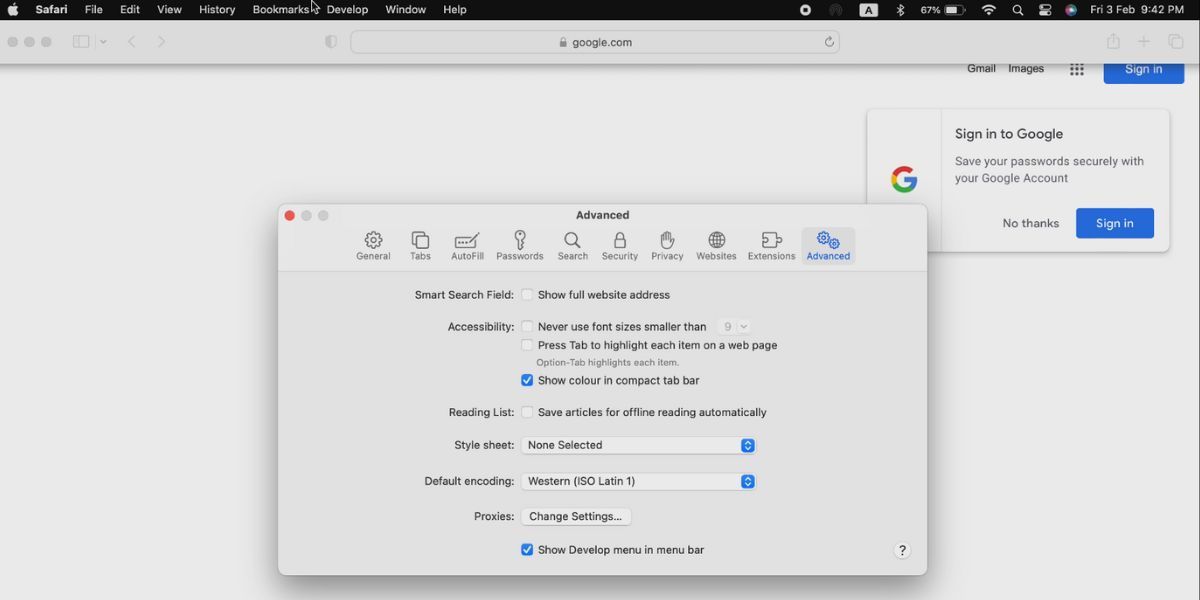The height and width of the screenshot is (600, 1200).
Task: Reload the page with the refresh icon
Action: pos(829,42)
